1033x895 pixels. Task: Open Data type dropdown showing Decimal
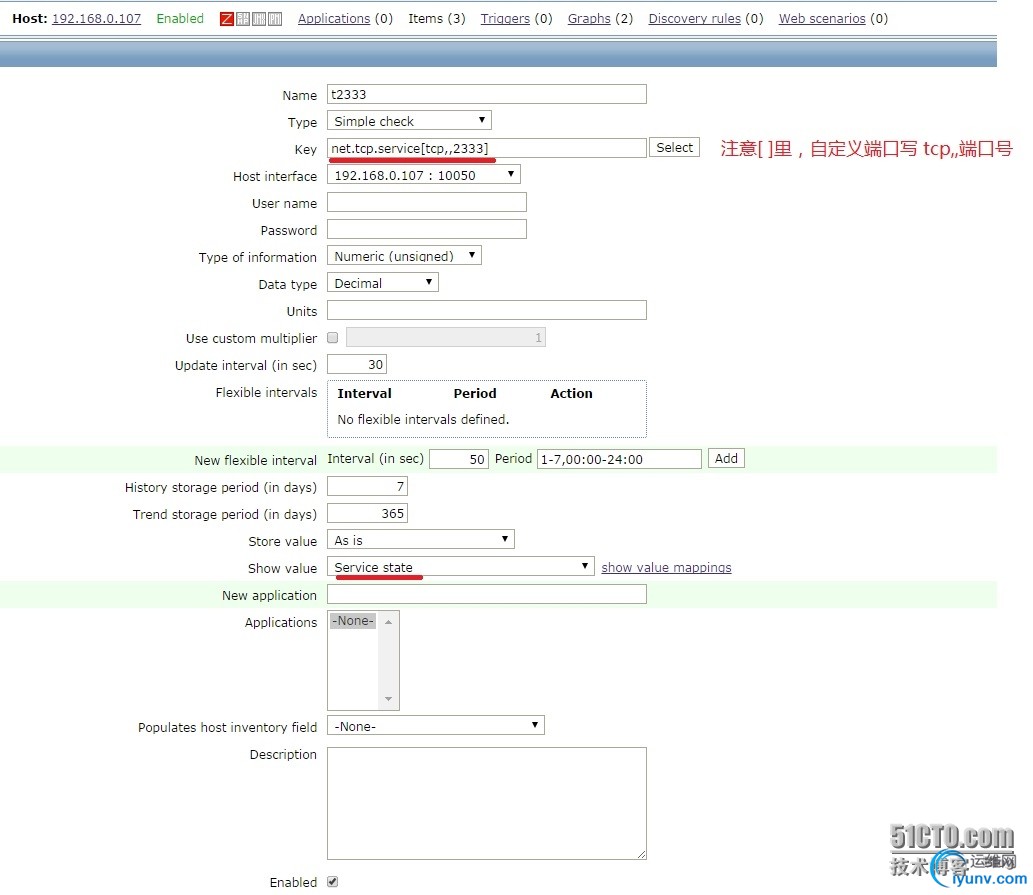click(382, 283)
